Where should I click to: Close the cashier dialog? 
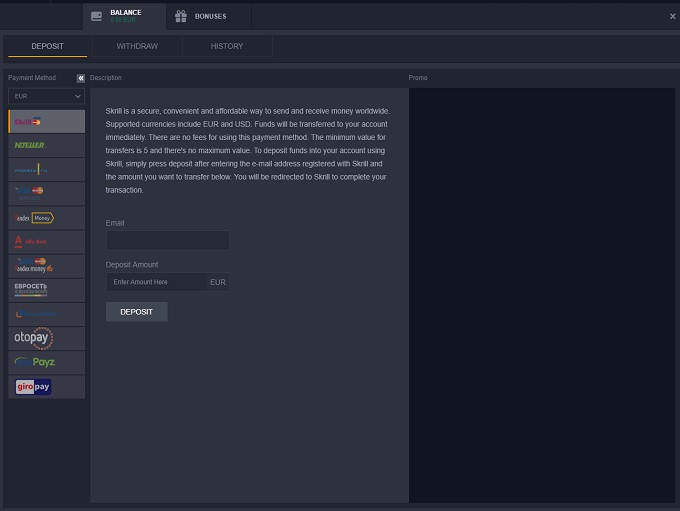[x=673, y=16]
